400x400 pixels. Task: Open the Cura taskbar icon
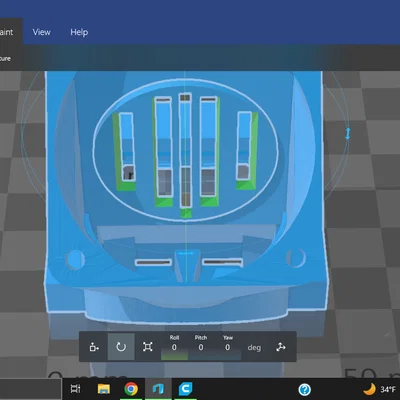tap(185, 389)
